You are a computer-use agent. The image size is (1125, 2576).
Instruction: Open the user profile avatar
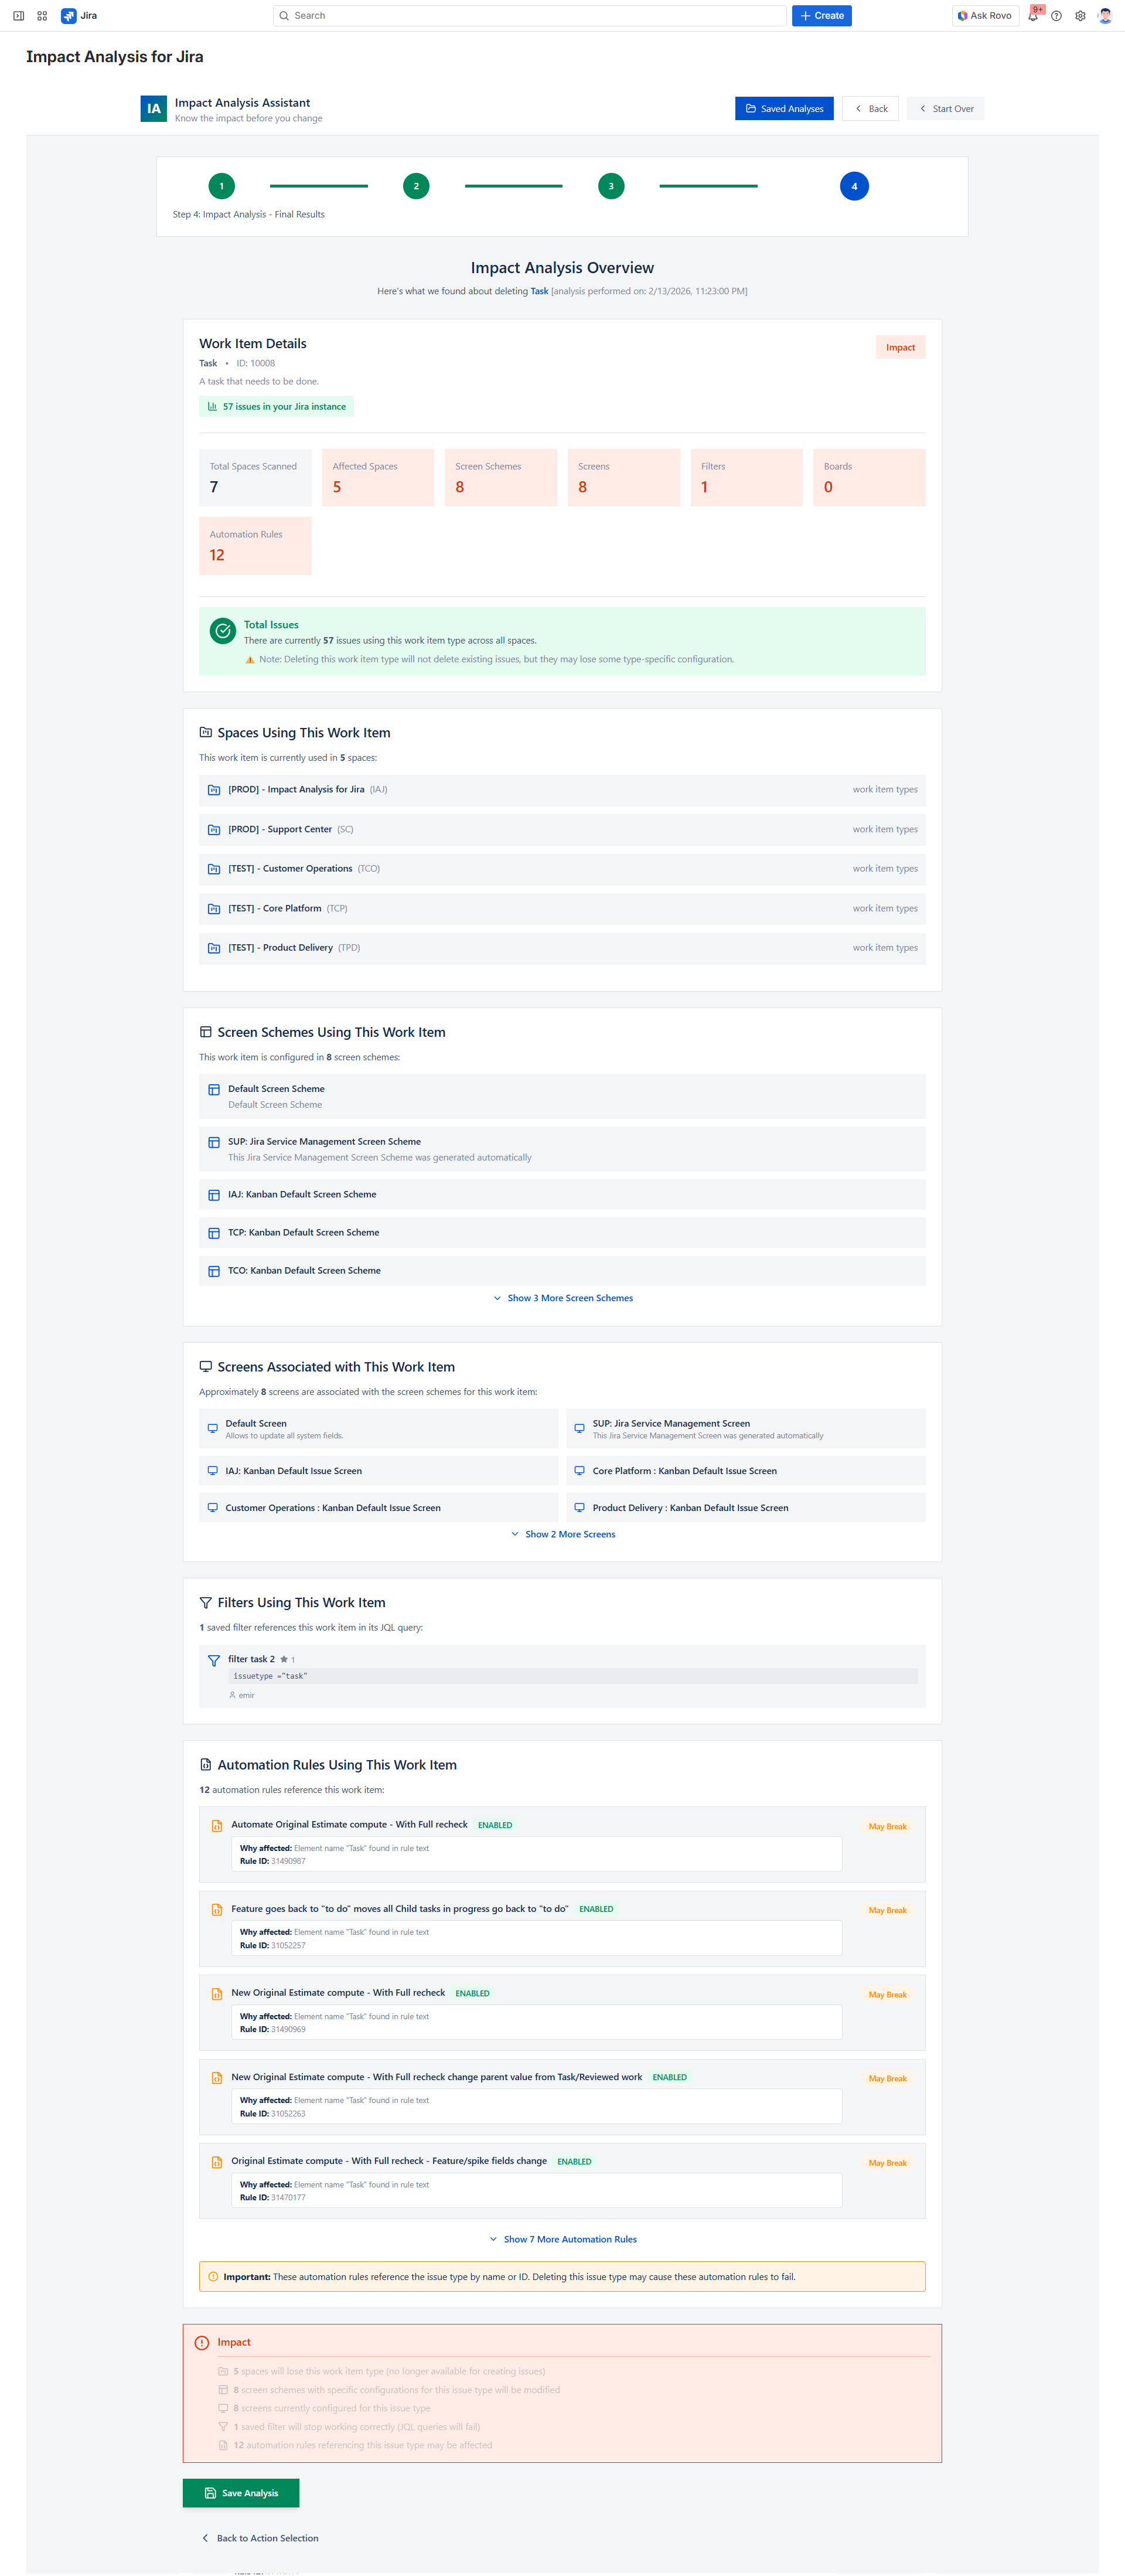[x=1104, y=16]
